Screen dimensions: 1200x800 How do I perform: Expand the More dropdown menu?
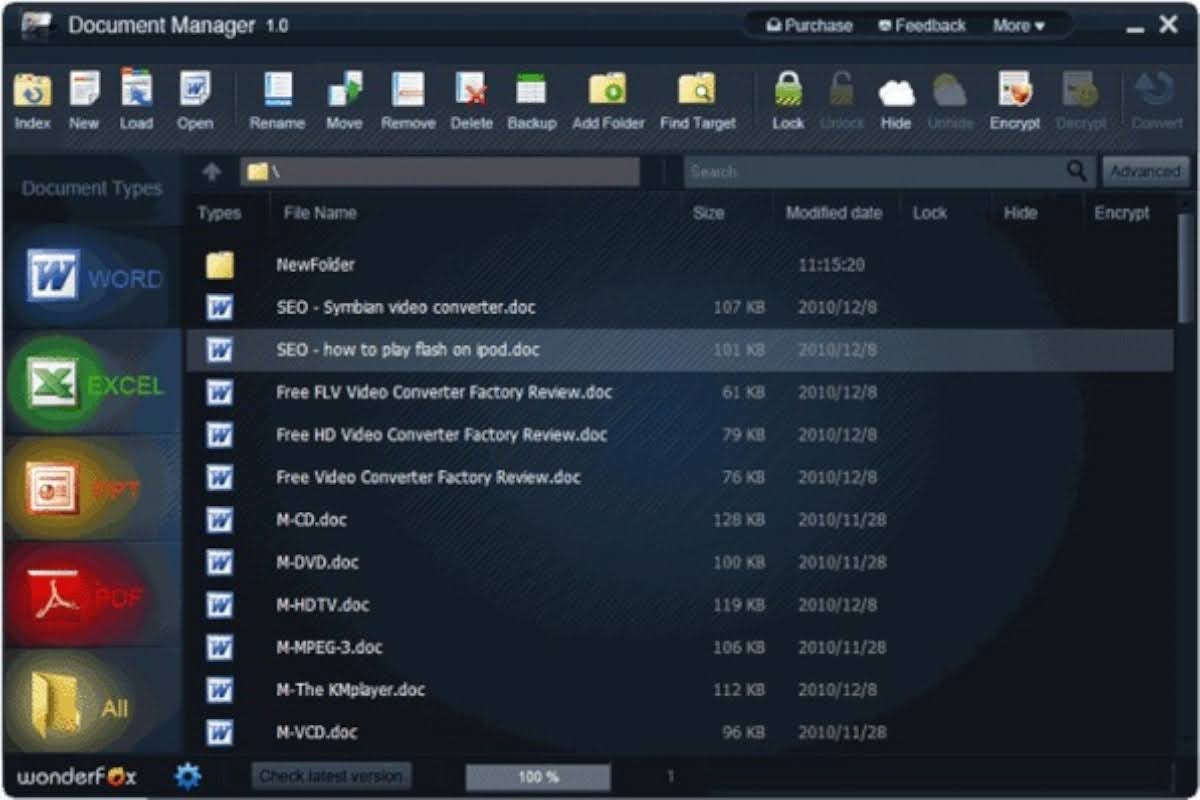pos(1018,26)
